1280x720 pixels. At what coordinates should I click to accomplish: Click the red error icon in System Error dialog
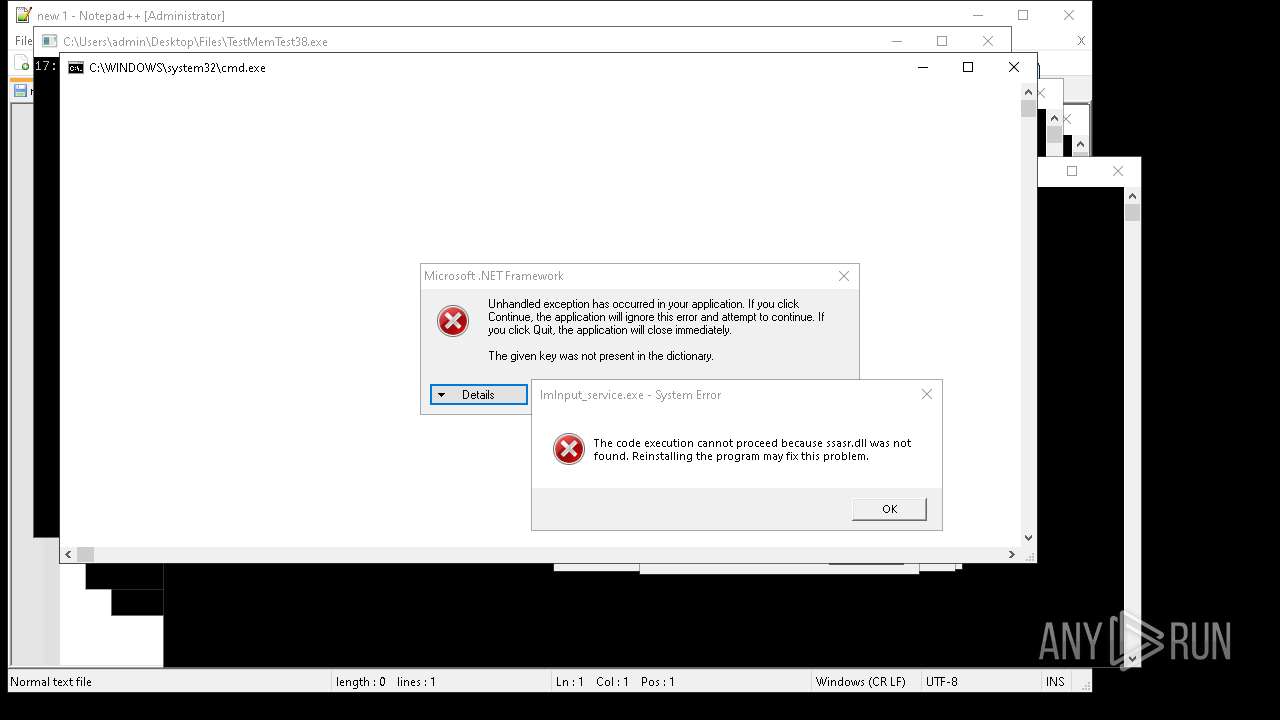click(x=568, y=449)
